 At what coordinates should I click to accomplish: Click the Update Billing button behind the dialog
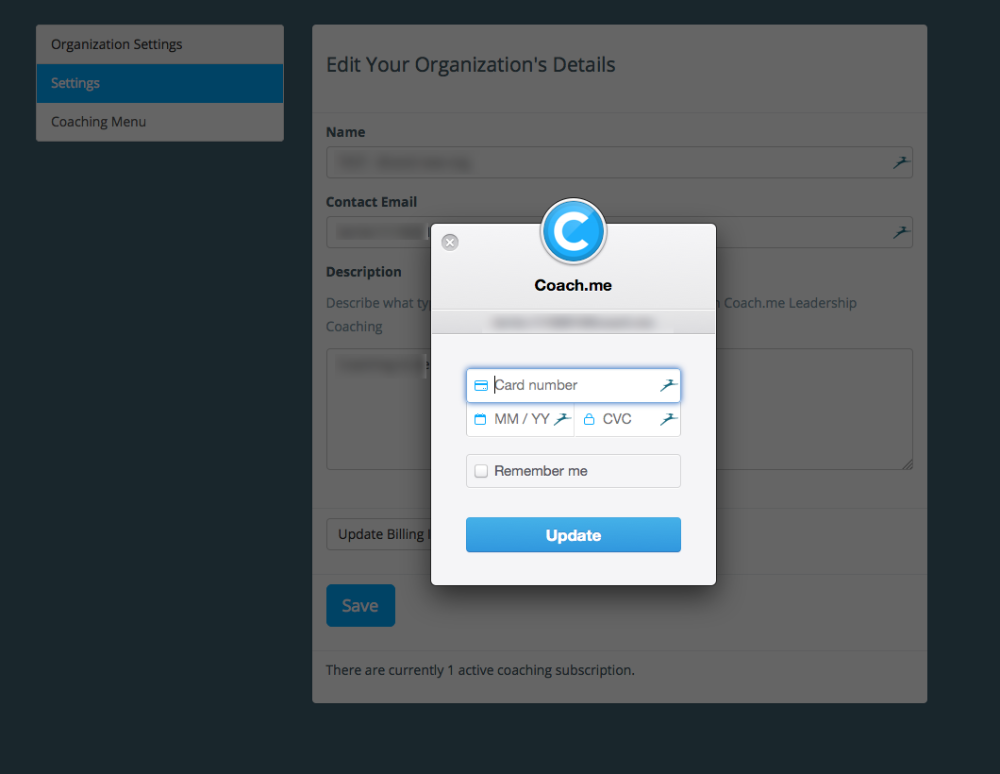(379, 534)
